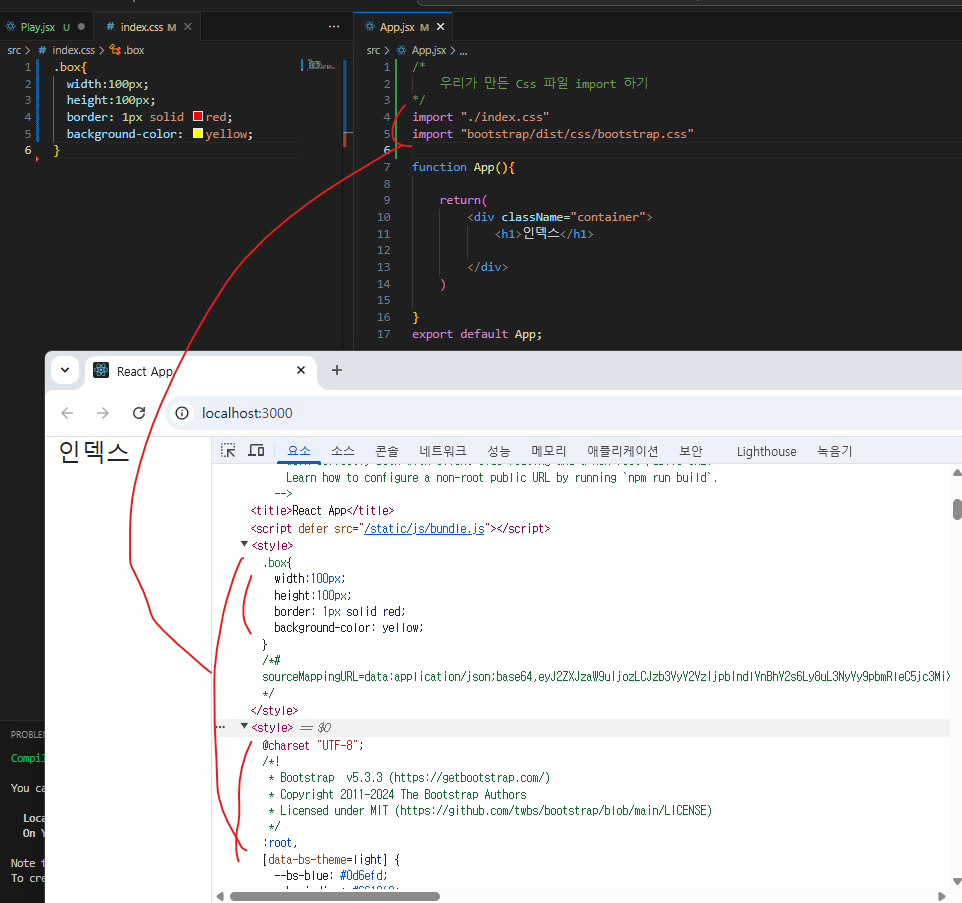Click the minimap in index.css editor
The height and width of the screenshot is (903, 962).
pos(321,65)
